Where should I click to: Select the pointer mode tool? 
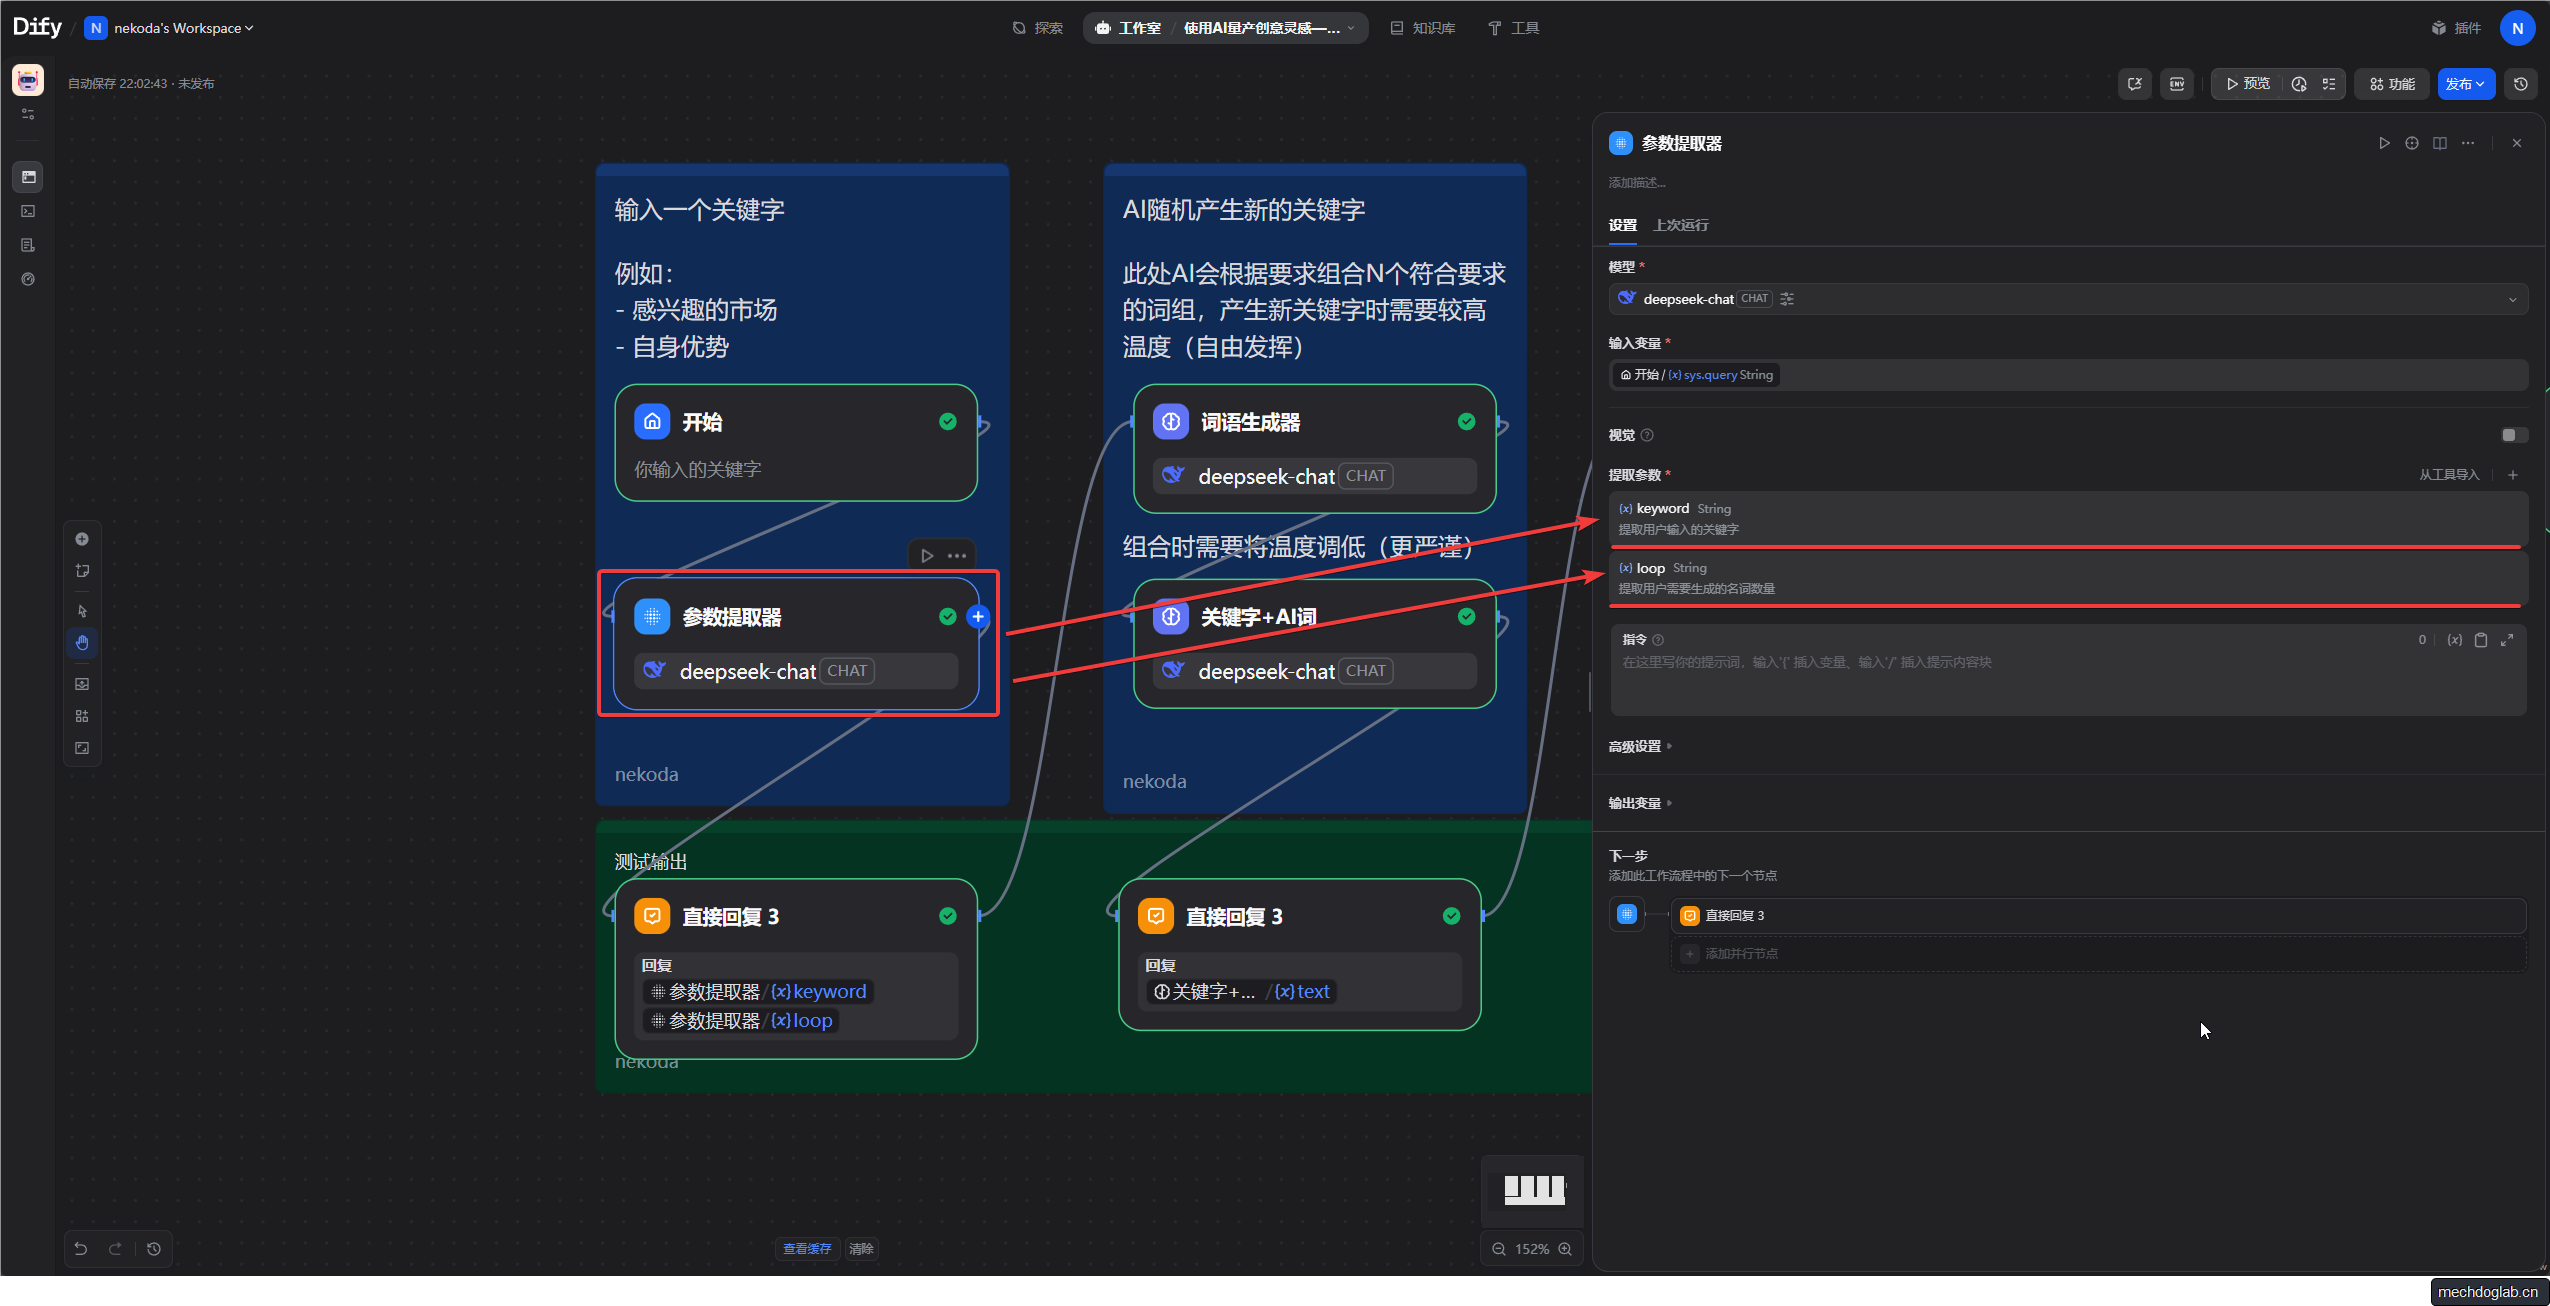82,611
